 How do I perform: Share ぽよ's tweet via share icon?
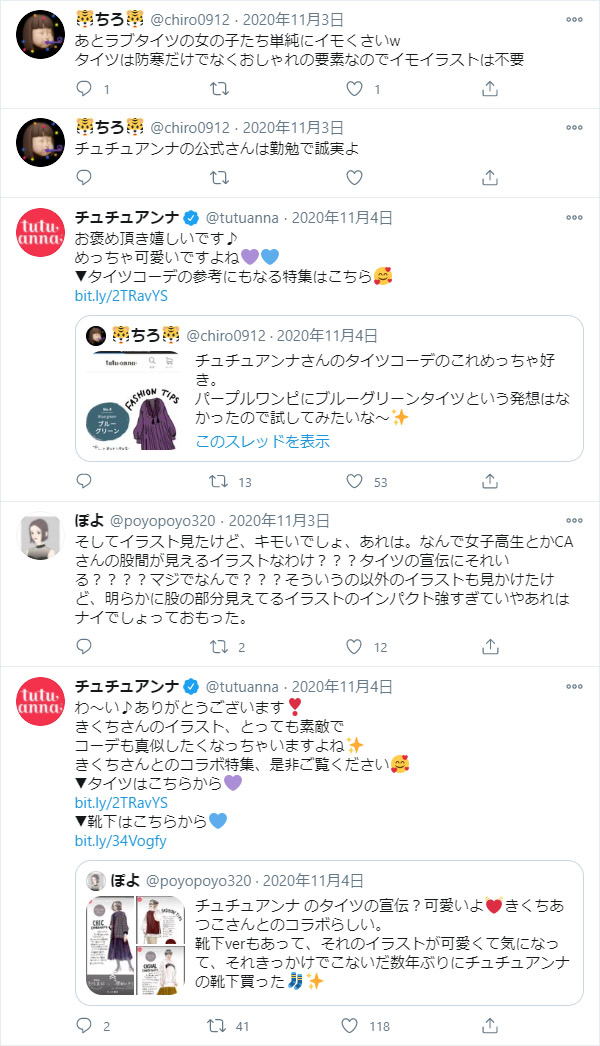tap(490, 648)
